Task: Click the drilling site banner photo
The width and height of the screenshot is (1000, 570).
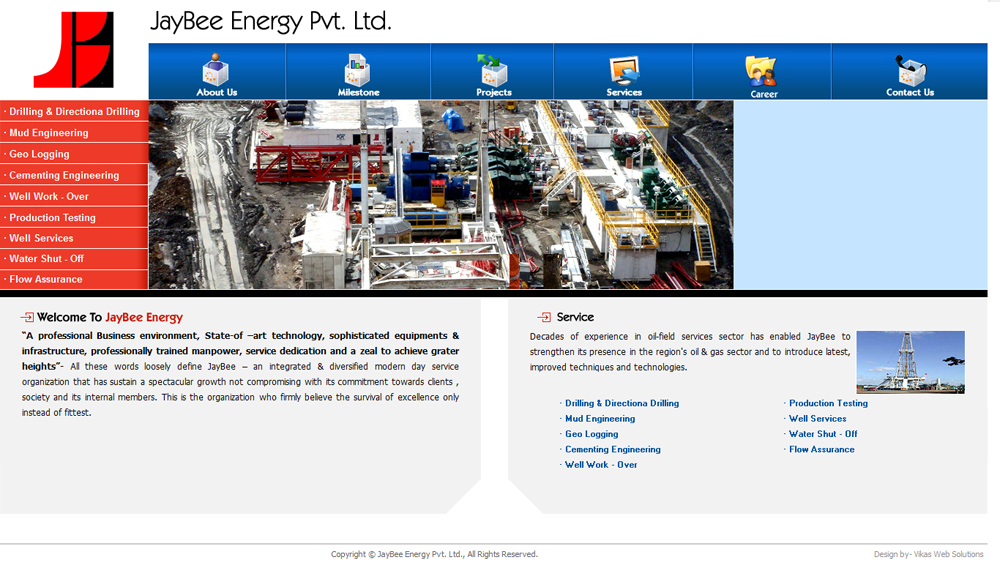Action: point(441,194)
